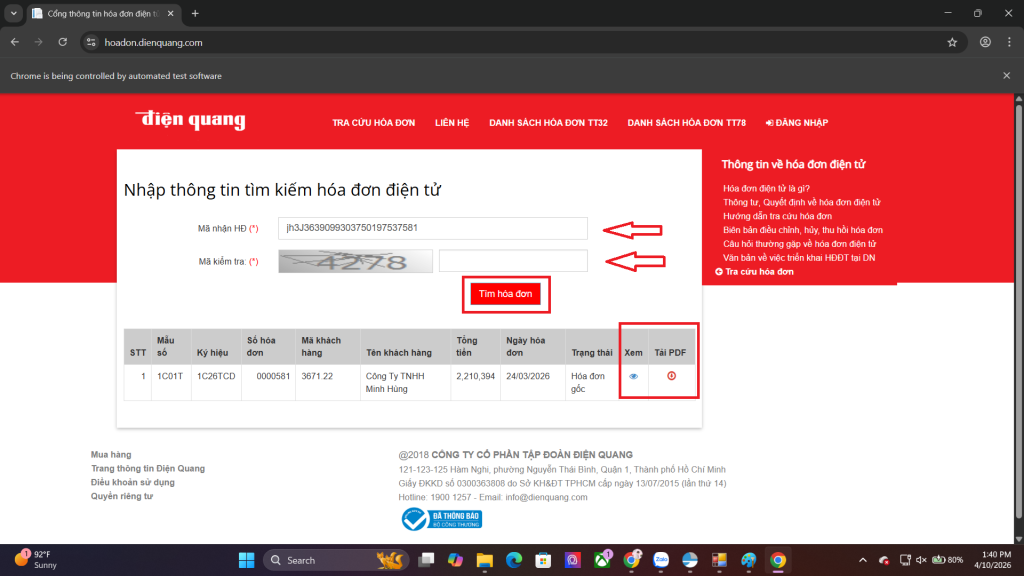Viewport: 1024px width, 576px height.
Task: Select the LIÊN HỆ menu item
Action: point(452,123)
